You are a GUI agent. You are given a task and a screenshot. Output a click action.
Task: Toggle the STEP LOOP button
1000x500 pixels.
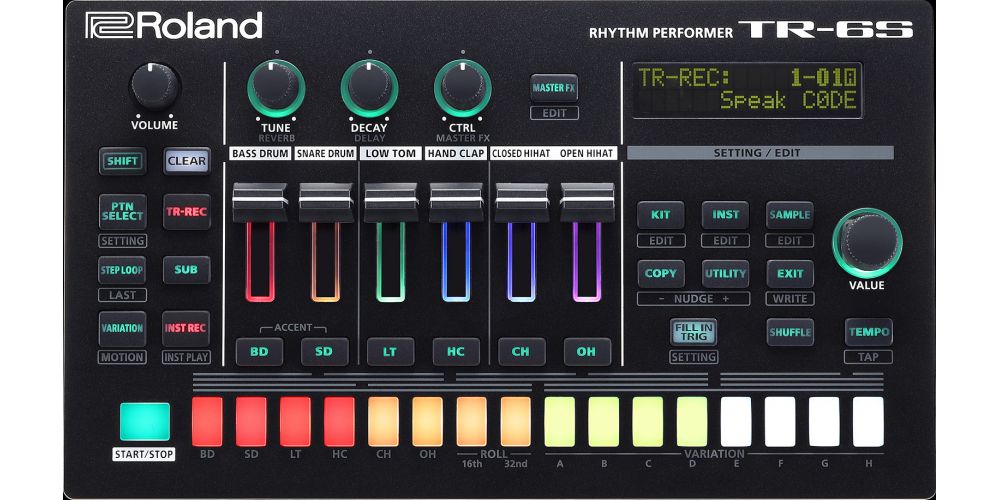(x=122, y=270)
